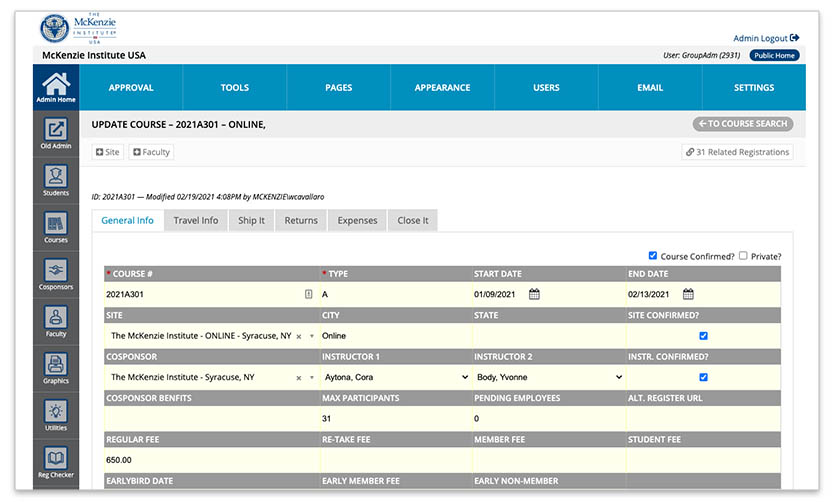Click the City field showing Online
The width and height of the screenshot is (836, 502).
pyautogui.click(x=396, y=336)
